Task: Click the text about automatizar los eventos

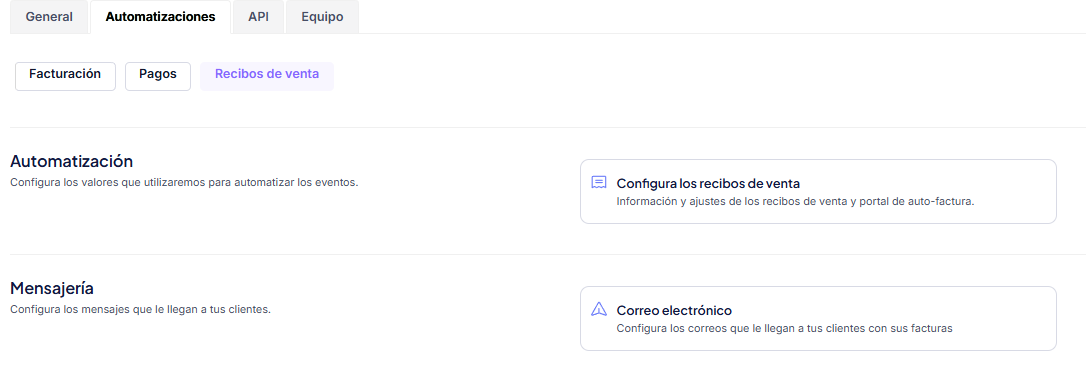Action: (184, 183)
